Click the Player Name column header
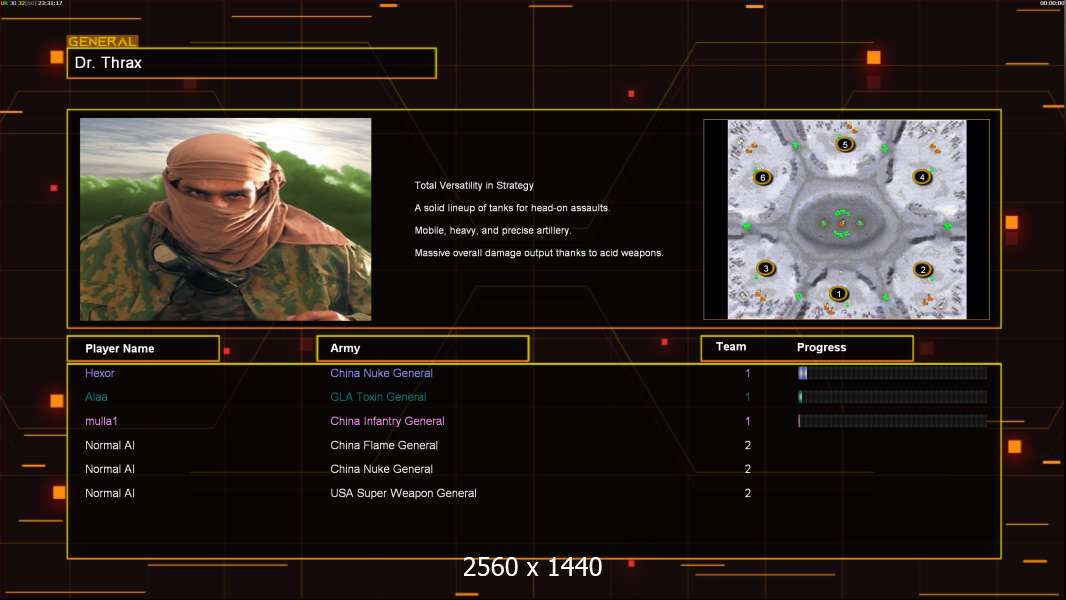This screenshot has height=600, width=1066. [143, 349]
